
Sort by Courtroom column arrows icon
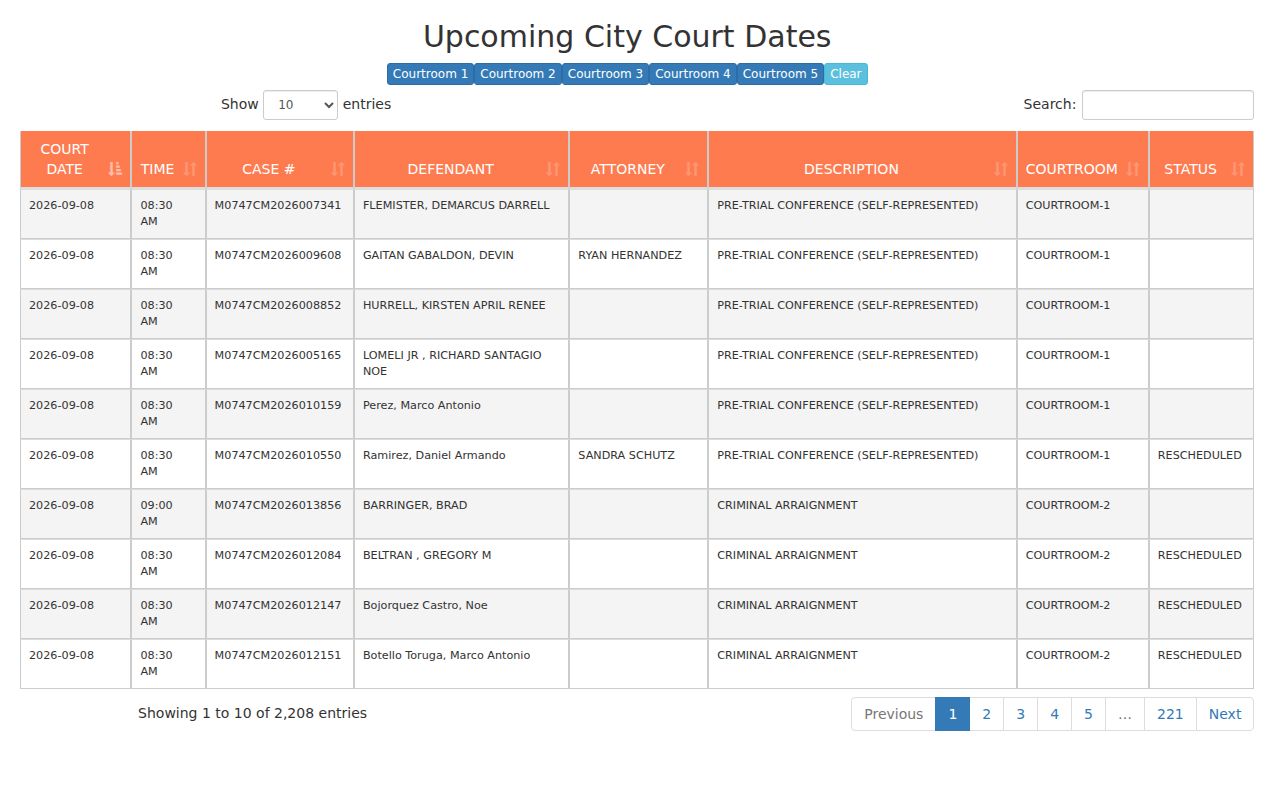point(1133,169)
